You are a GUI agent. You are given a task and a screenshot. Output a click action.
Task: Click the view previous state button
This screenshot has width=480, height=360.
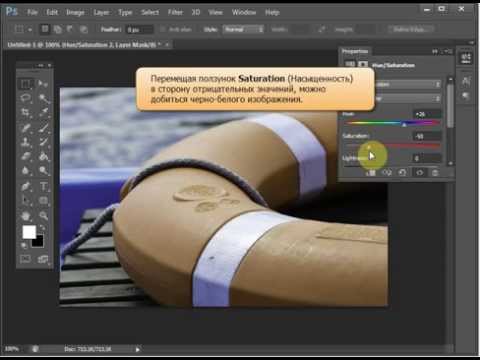pyautogui.click(x=387, y=173)
